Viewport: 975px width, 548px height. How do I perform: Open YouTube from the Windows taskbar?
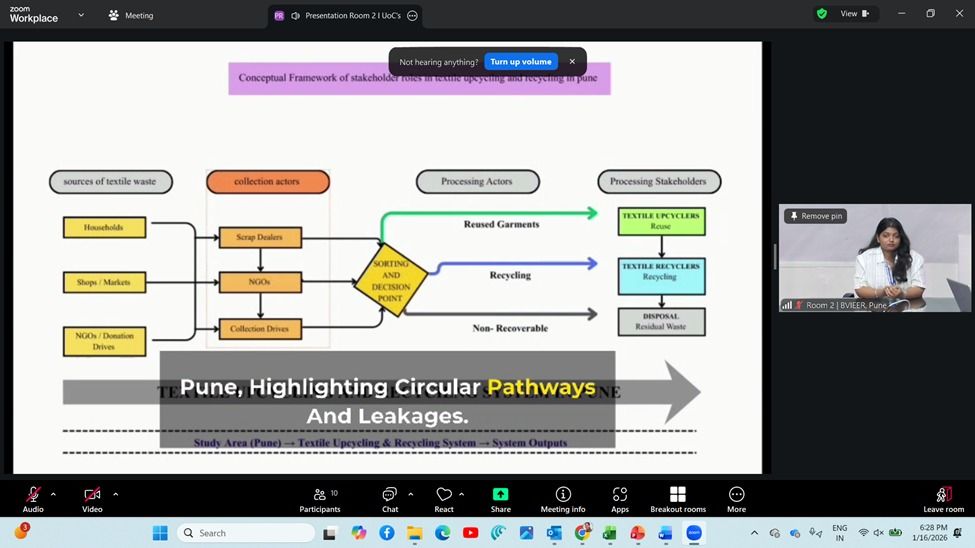(470, 533)
